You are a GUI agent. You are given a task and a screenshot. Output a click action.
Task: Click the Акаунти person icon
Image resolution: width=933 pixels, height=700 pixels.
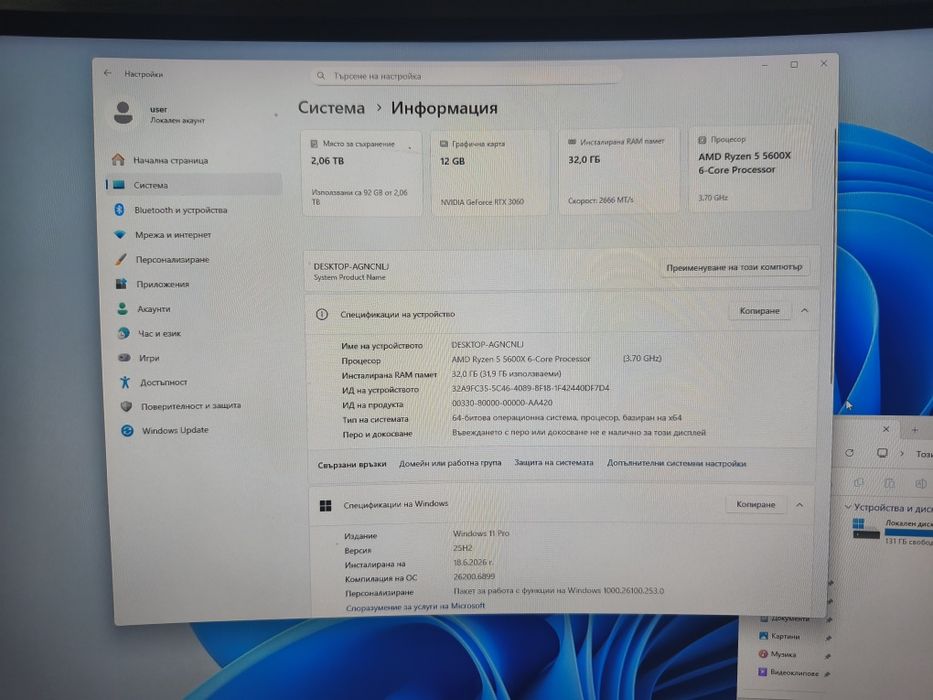click(123, 308)
